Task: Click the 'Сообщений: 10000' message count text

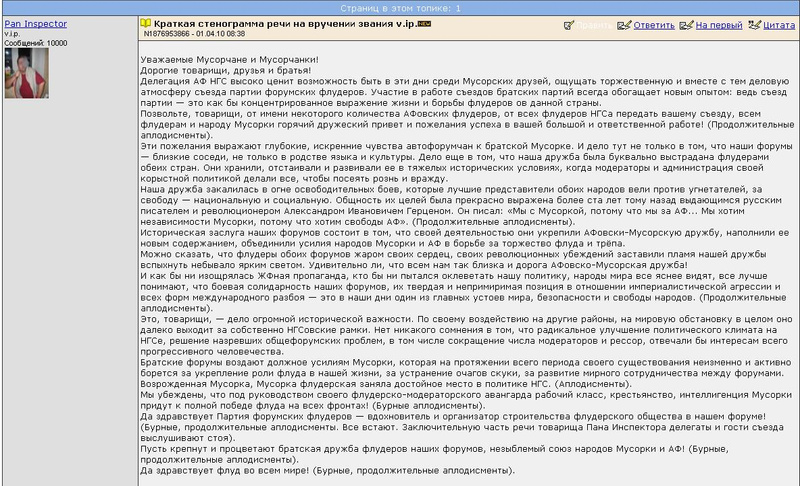Action: (x=36, y=43)
